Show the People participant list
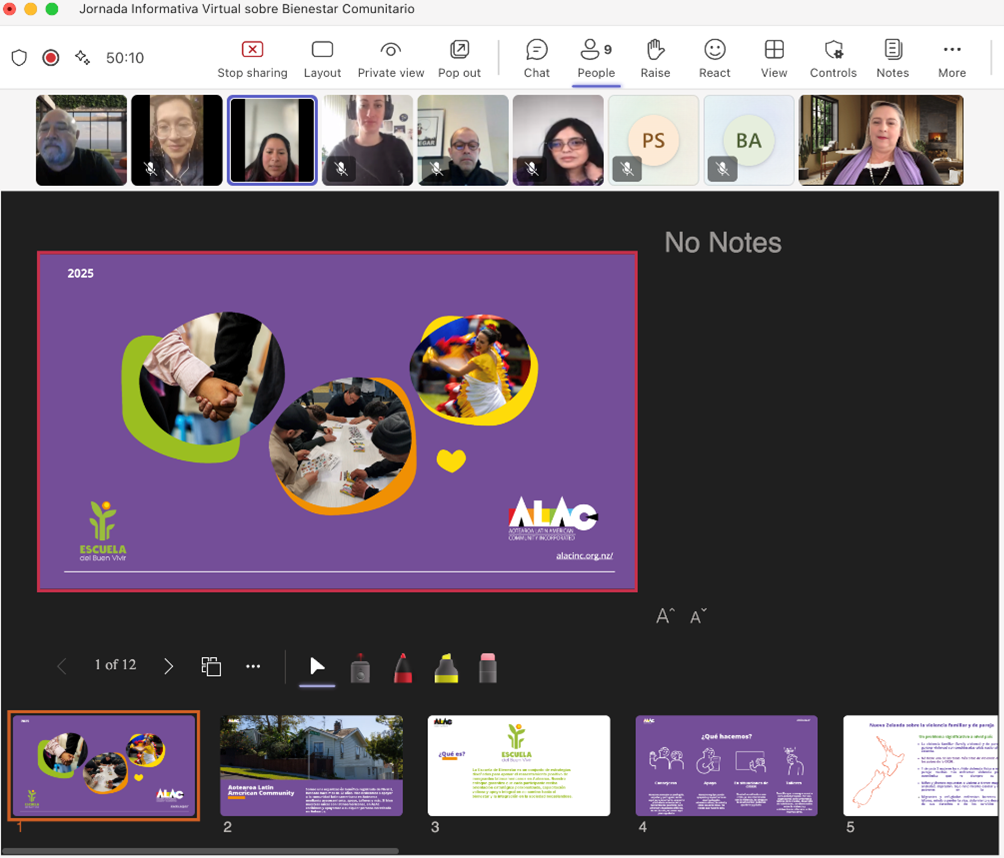Viewport: 1004px width, 858px height. (596, 59)
